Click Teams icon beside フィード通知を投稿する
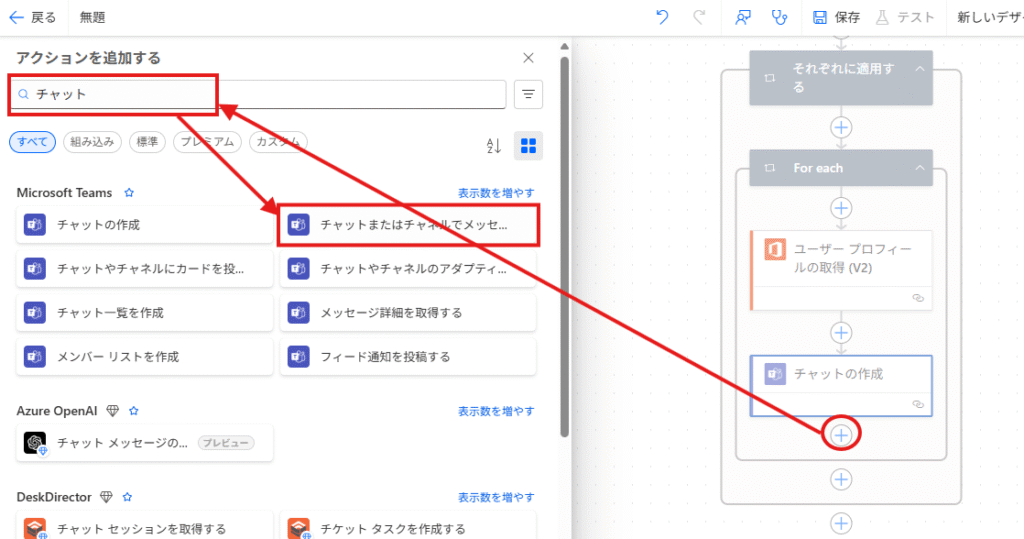This screenshot has height=539, width=1024. (298, 357)
